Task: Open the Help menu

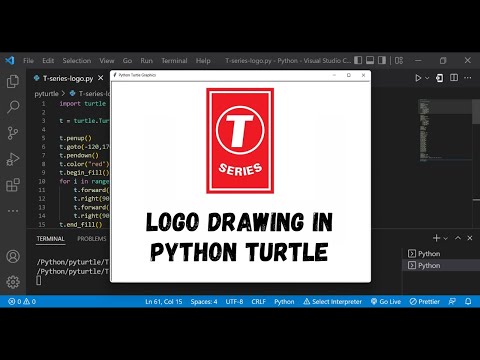Action: click(x=203, y=61)
